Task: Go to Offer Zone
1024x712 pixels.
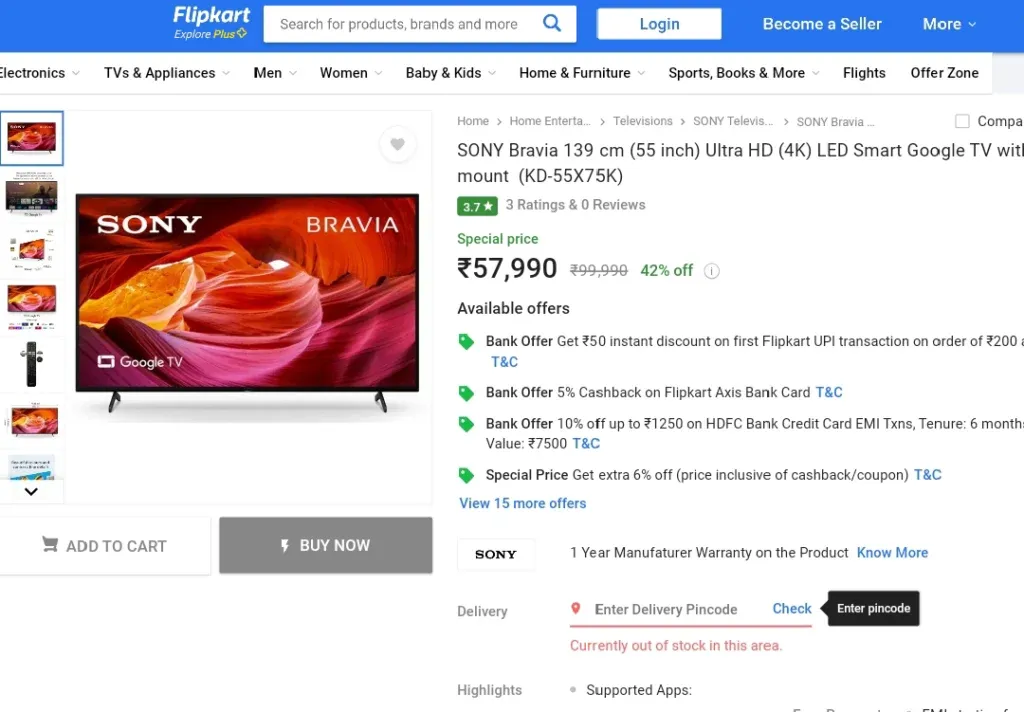Action: click(x=944, y=73)
